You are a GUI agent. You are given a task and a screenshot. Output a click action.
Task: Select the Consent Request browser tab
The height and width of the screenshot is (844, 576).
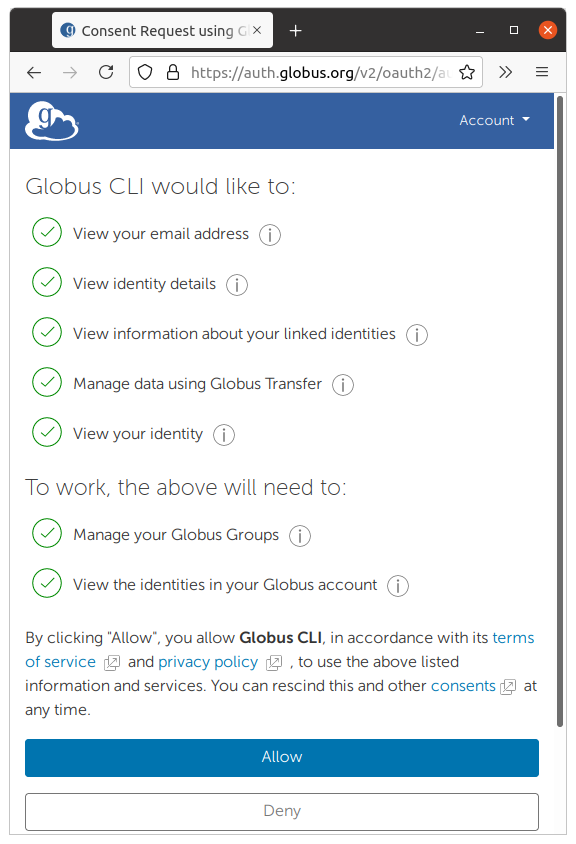click(x=162, y=31)
